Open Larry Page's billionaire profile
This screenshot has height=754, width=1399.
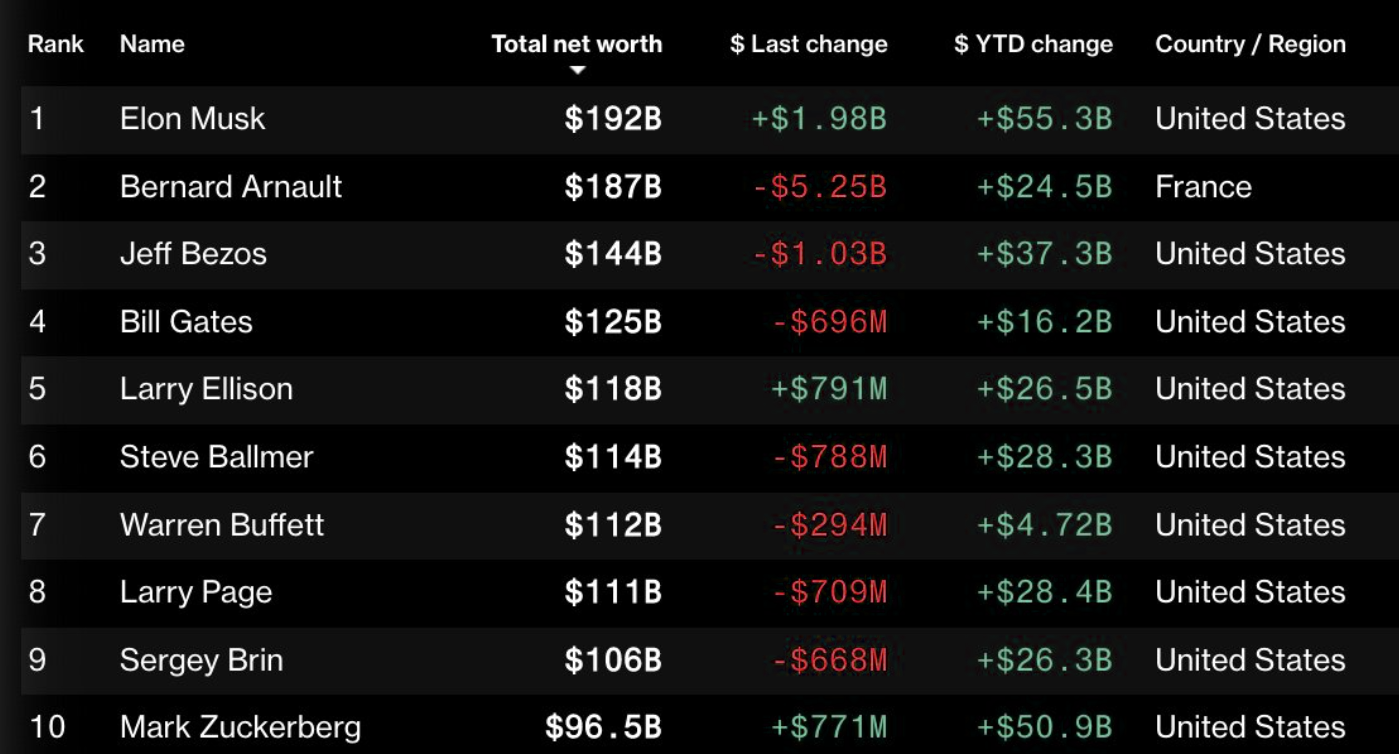[196, 592]
